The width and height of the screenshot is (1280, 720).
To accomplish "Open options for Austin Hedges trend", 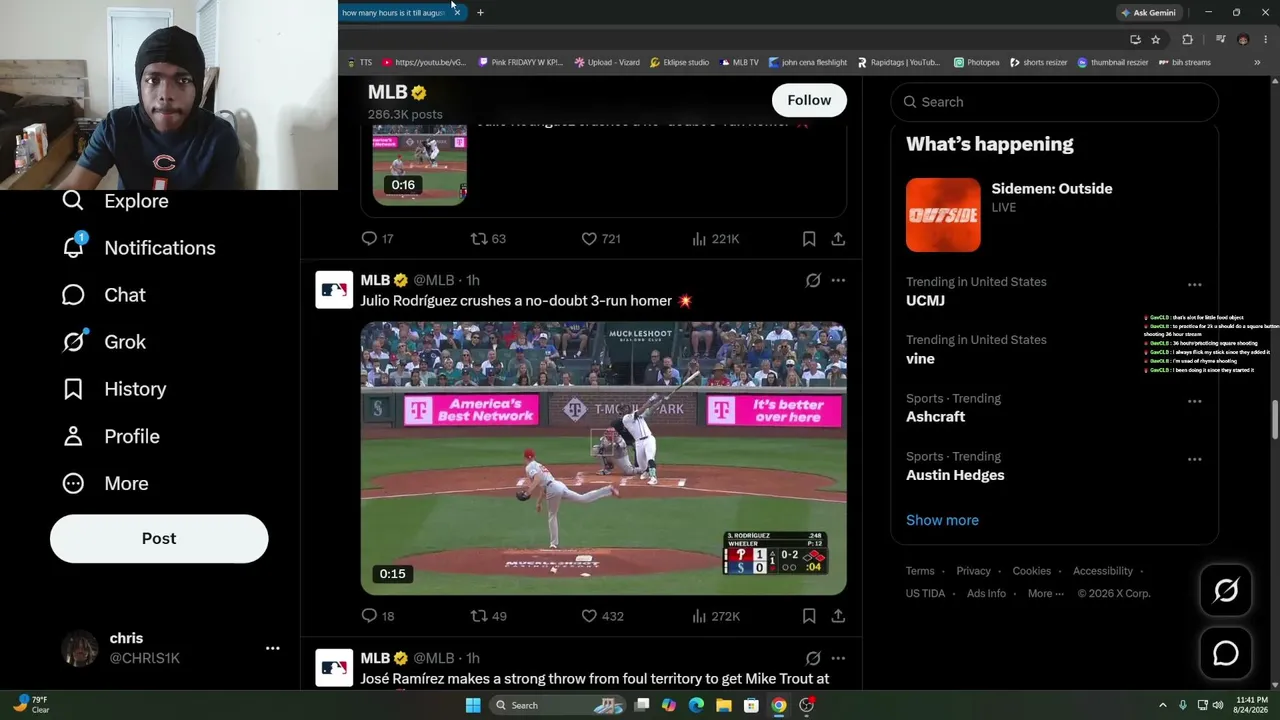I will [x=1194, y=459].
